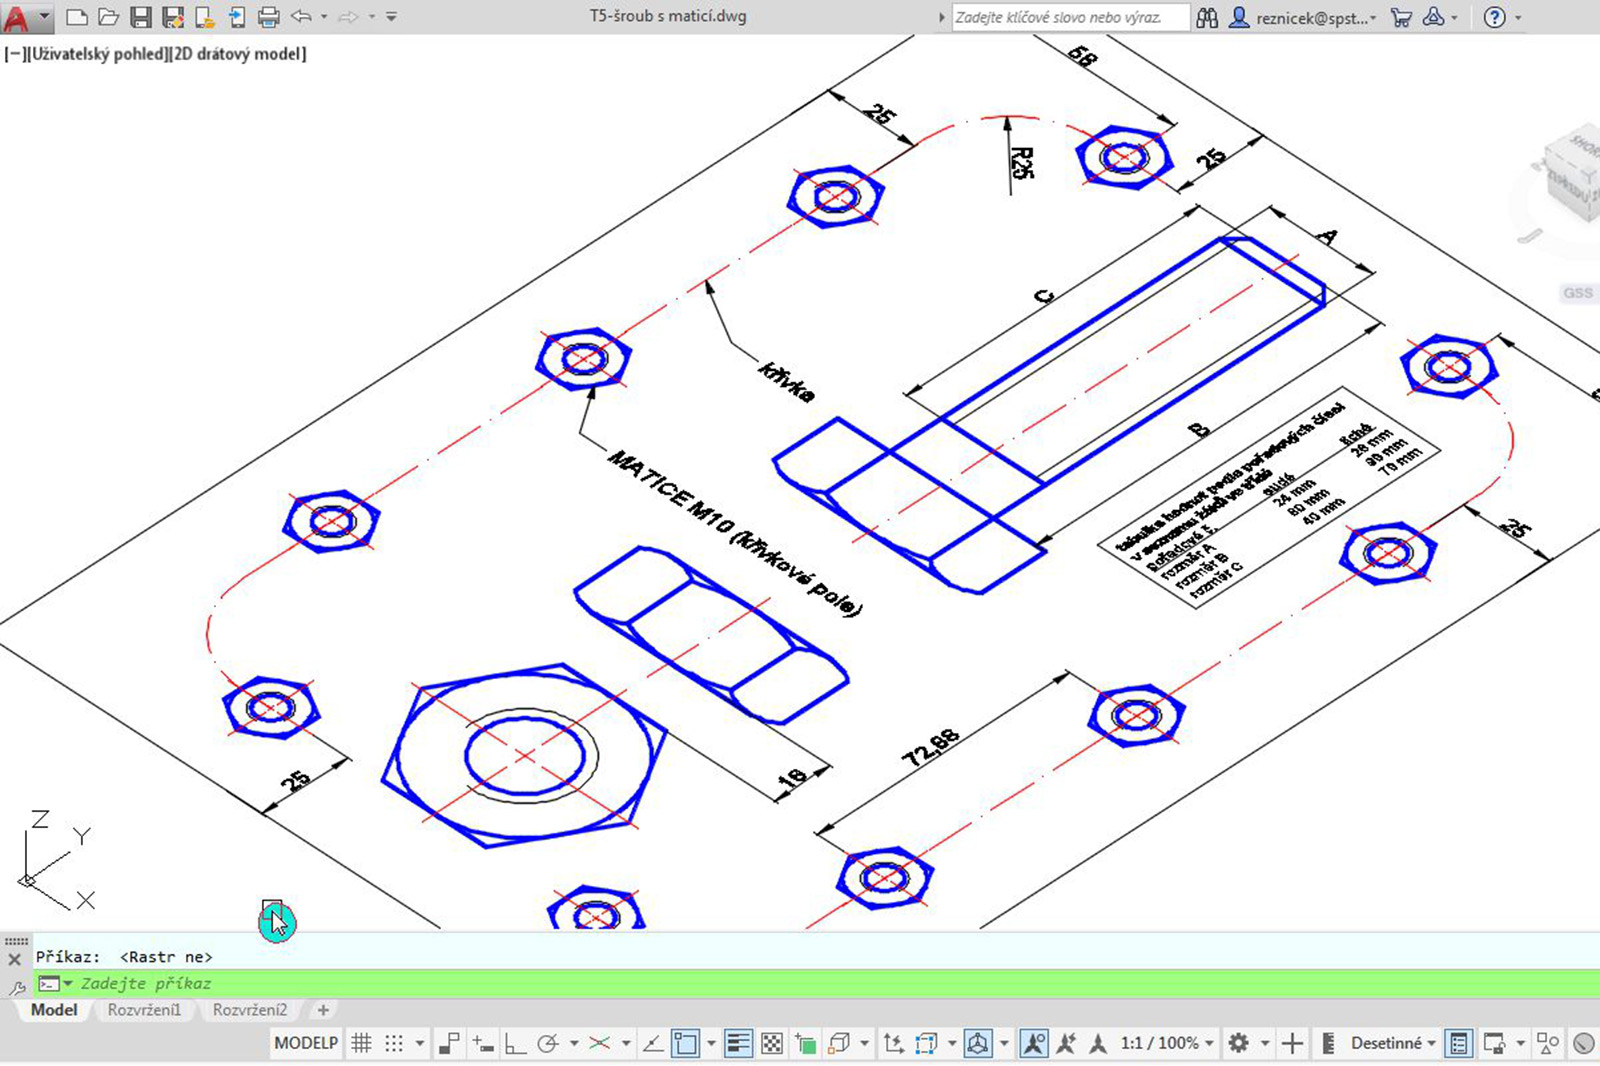Toggle lineweight display in status bar

point(738,1043)
